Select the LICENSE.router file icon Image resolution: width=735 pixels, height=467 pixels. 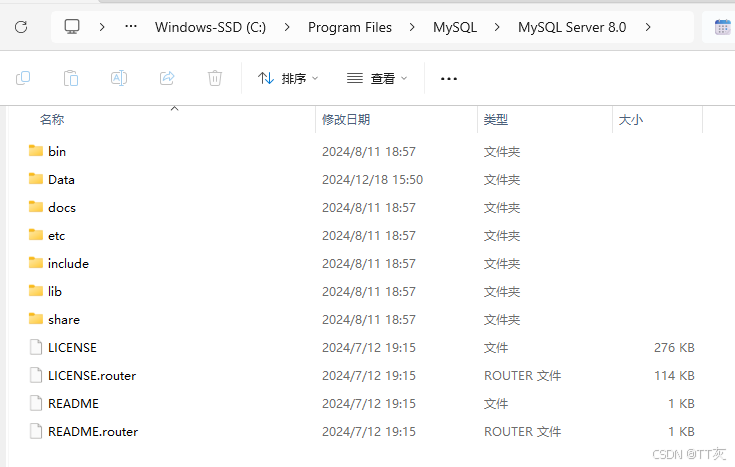[x=36, y=375]
